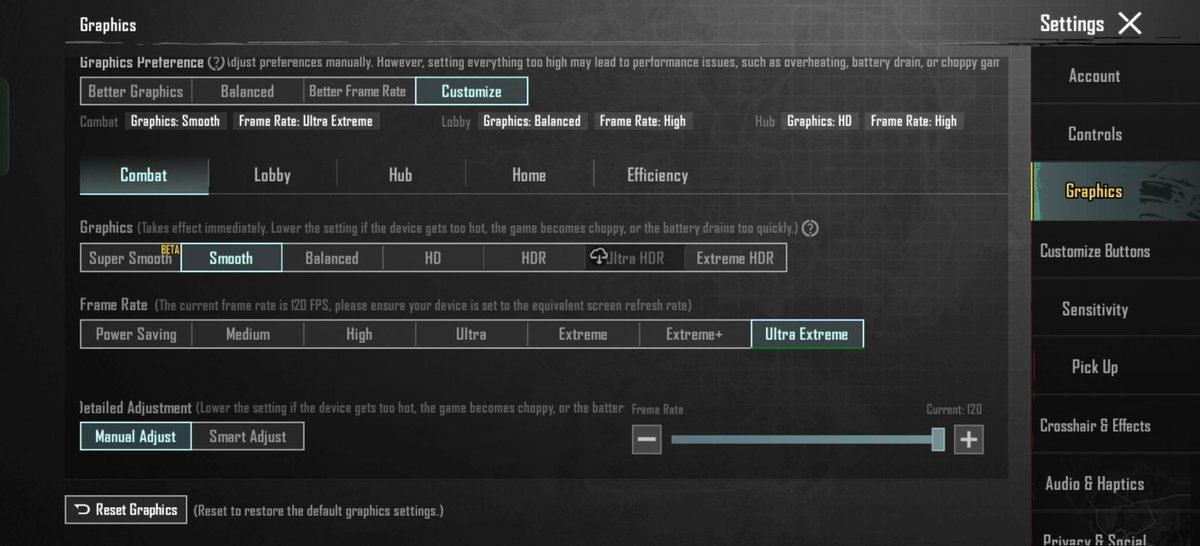This screenshot has height=546, width=1200.
Task: Open Graphics Preference help question-mark icon
Action: coord(216,63)
